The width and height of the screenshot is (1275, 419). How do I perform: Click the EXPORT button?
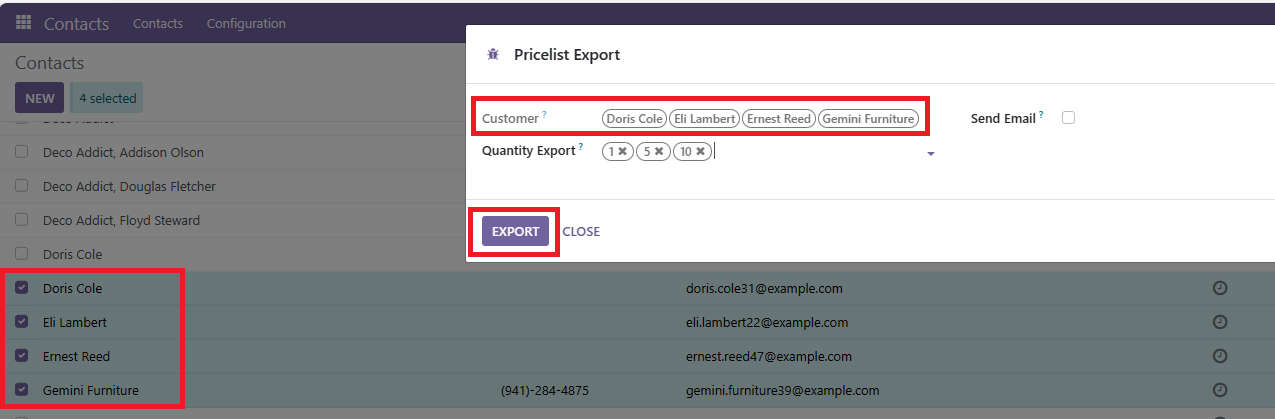point(515,231)
